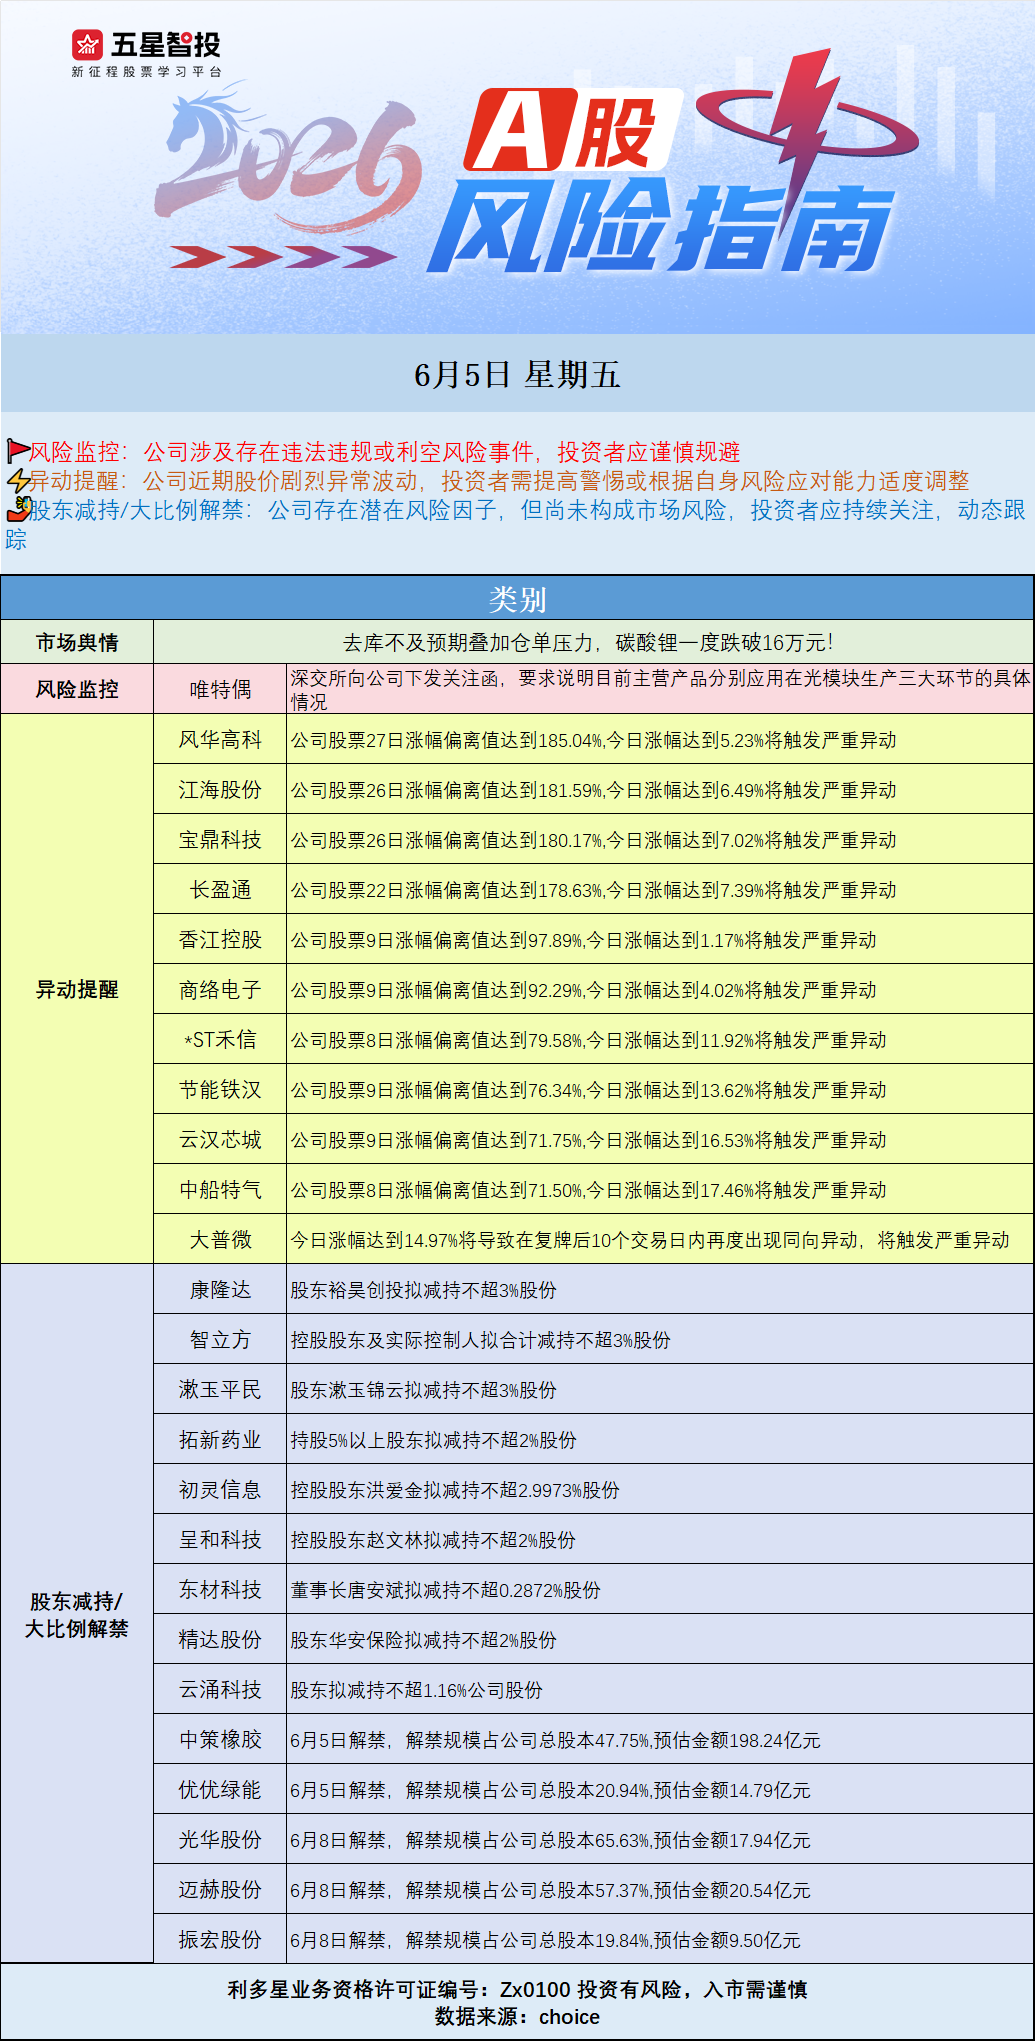Click the 碳酸锂一度跌破16万元 headline text
This screenshot has width=1036, height=2042.
pos(588,642)
